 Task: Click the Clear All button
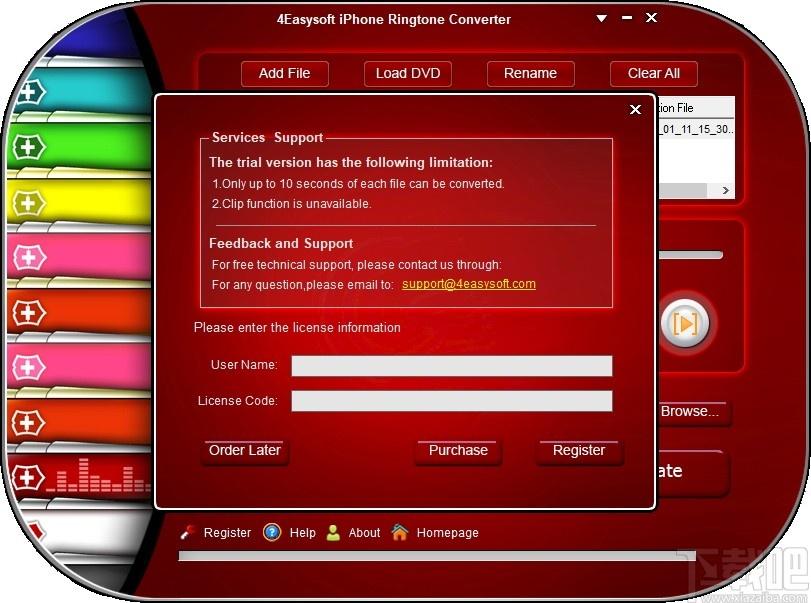point(654,73)
